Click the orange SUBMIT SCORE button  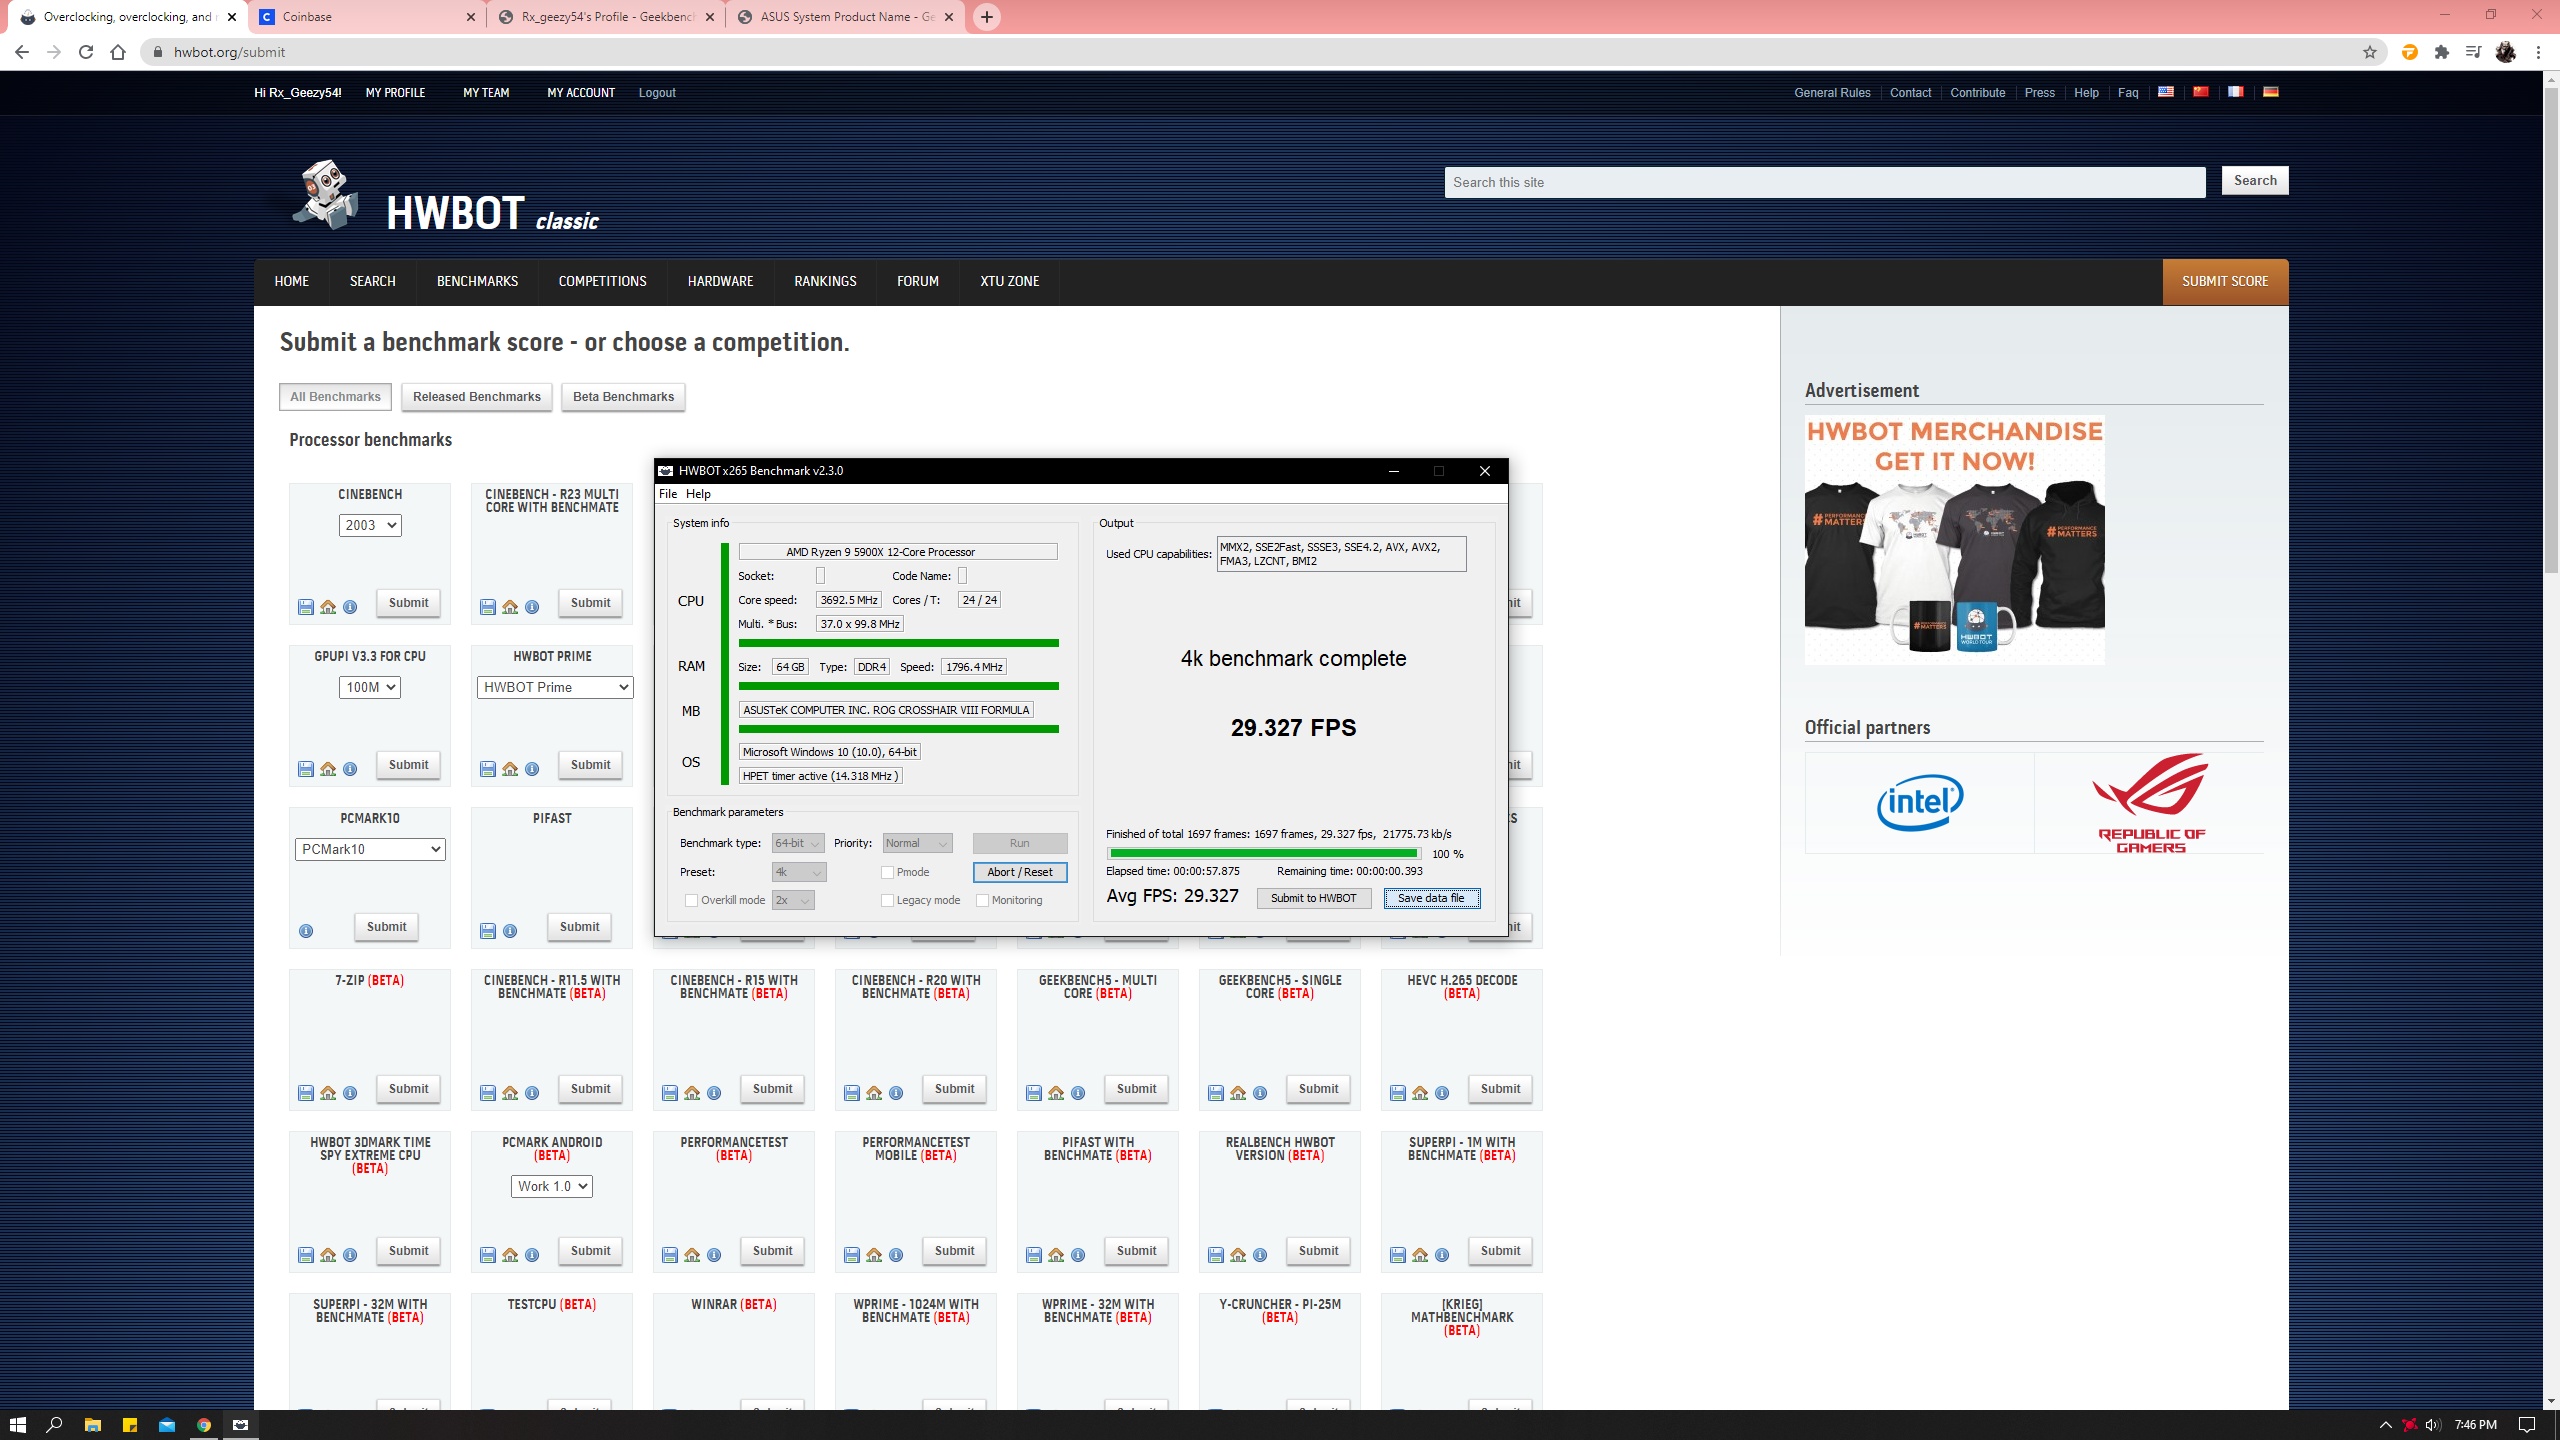click(x=2225, y=281)
